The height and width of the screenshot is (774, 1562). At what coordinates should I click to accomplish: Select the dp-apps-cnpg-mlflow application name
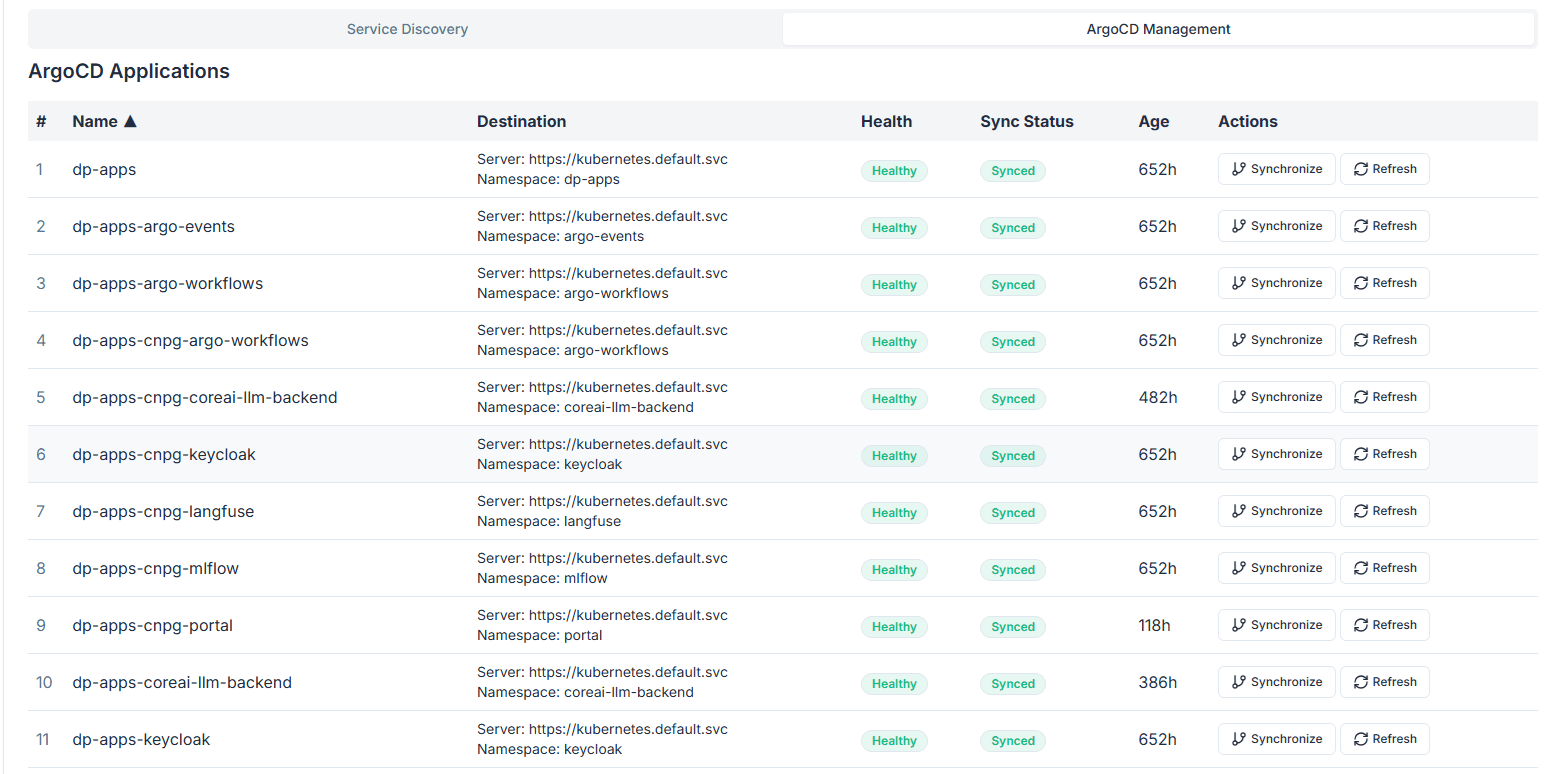click(x=155, y=568)
